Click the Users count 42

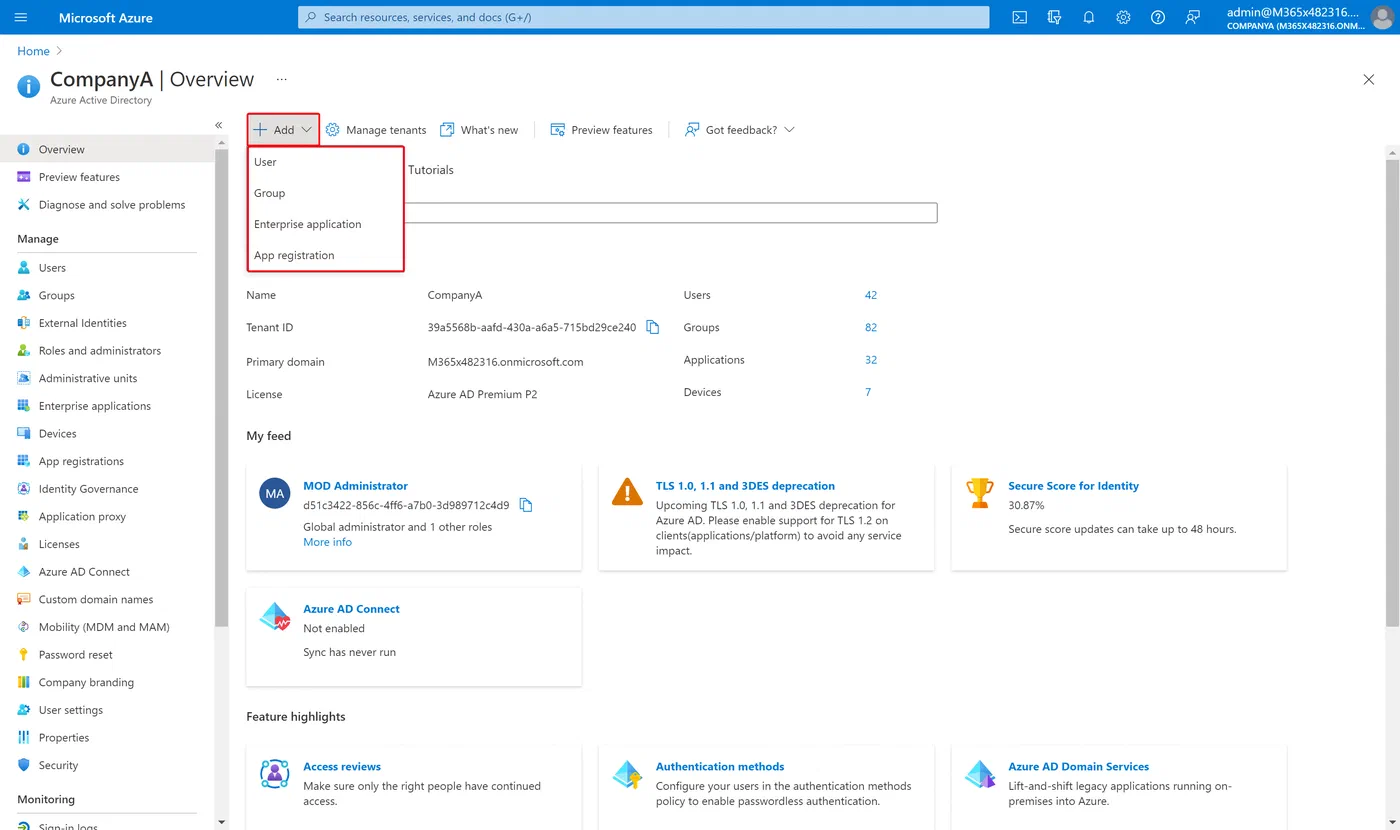click(871, 295)
